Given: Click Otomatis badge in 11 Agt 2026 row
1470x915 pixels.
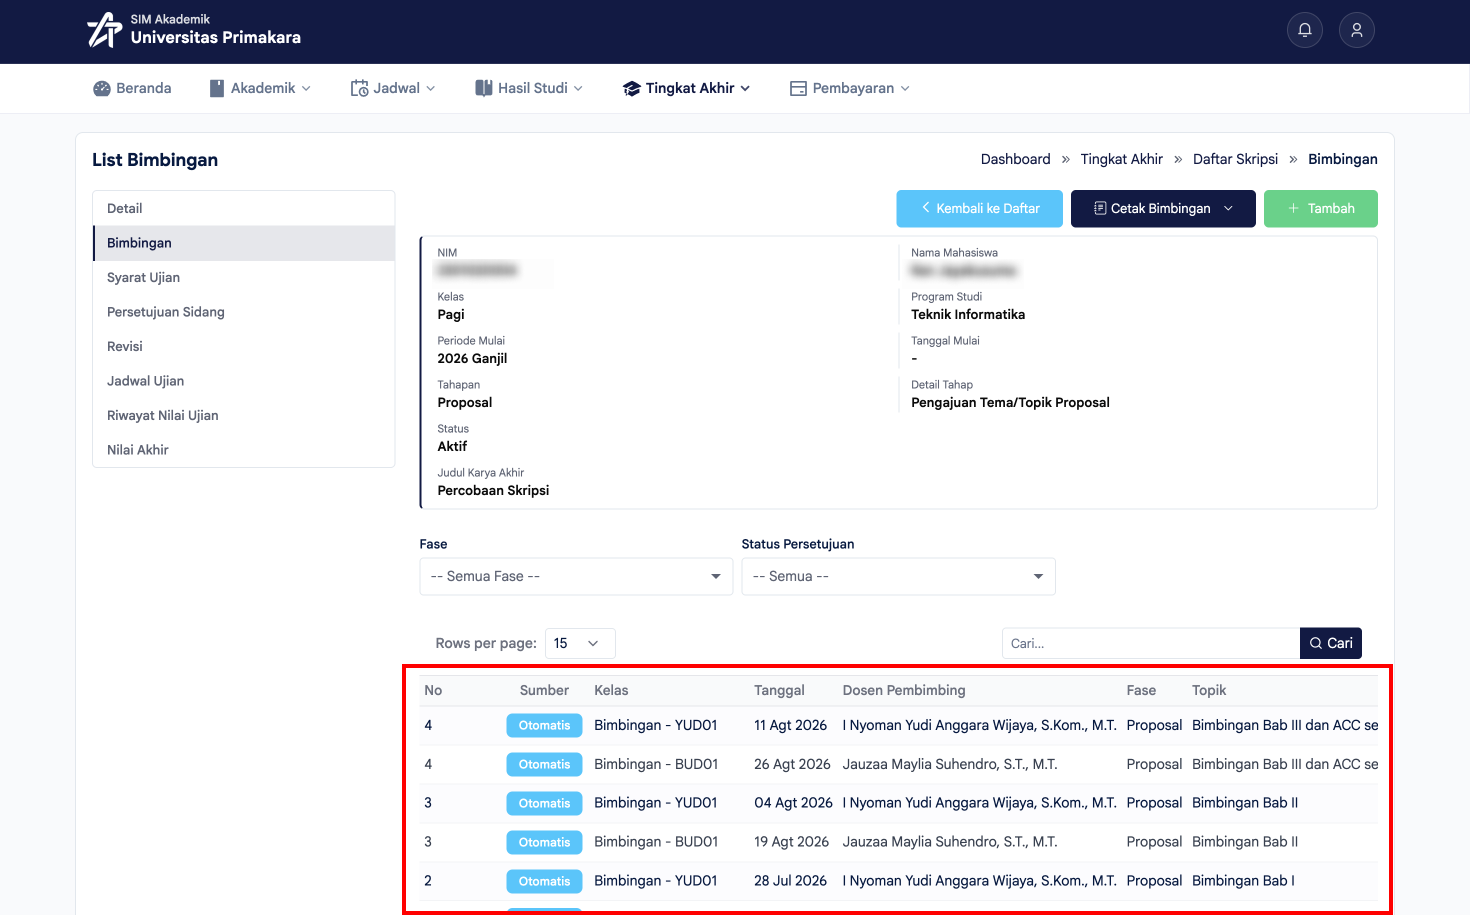Looking at the screenshot, I should tap(544, 725).
